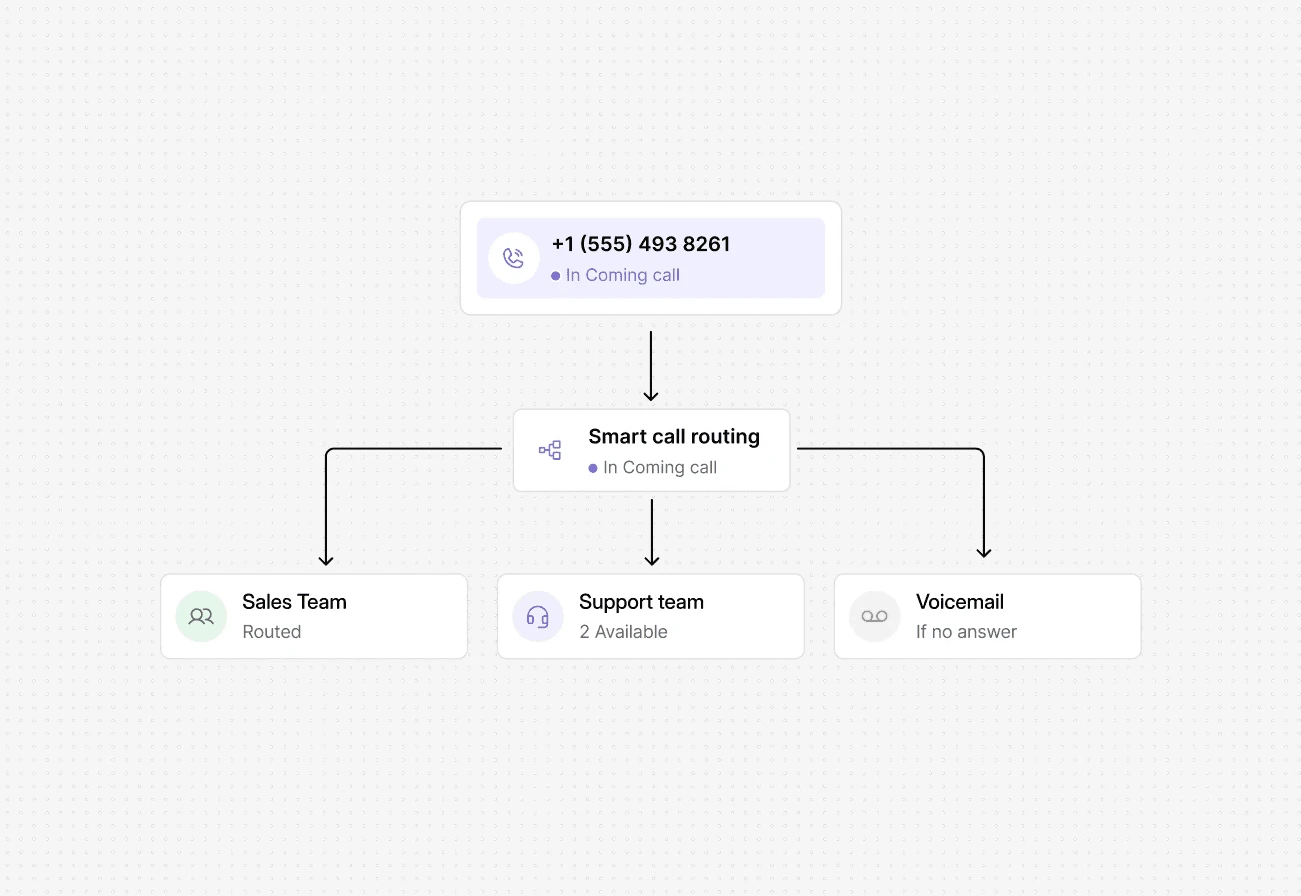This screenshot has height=896, width=1301.
Task: Click the incoming call phone icon
Action: tap(514, 258)
